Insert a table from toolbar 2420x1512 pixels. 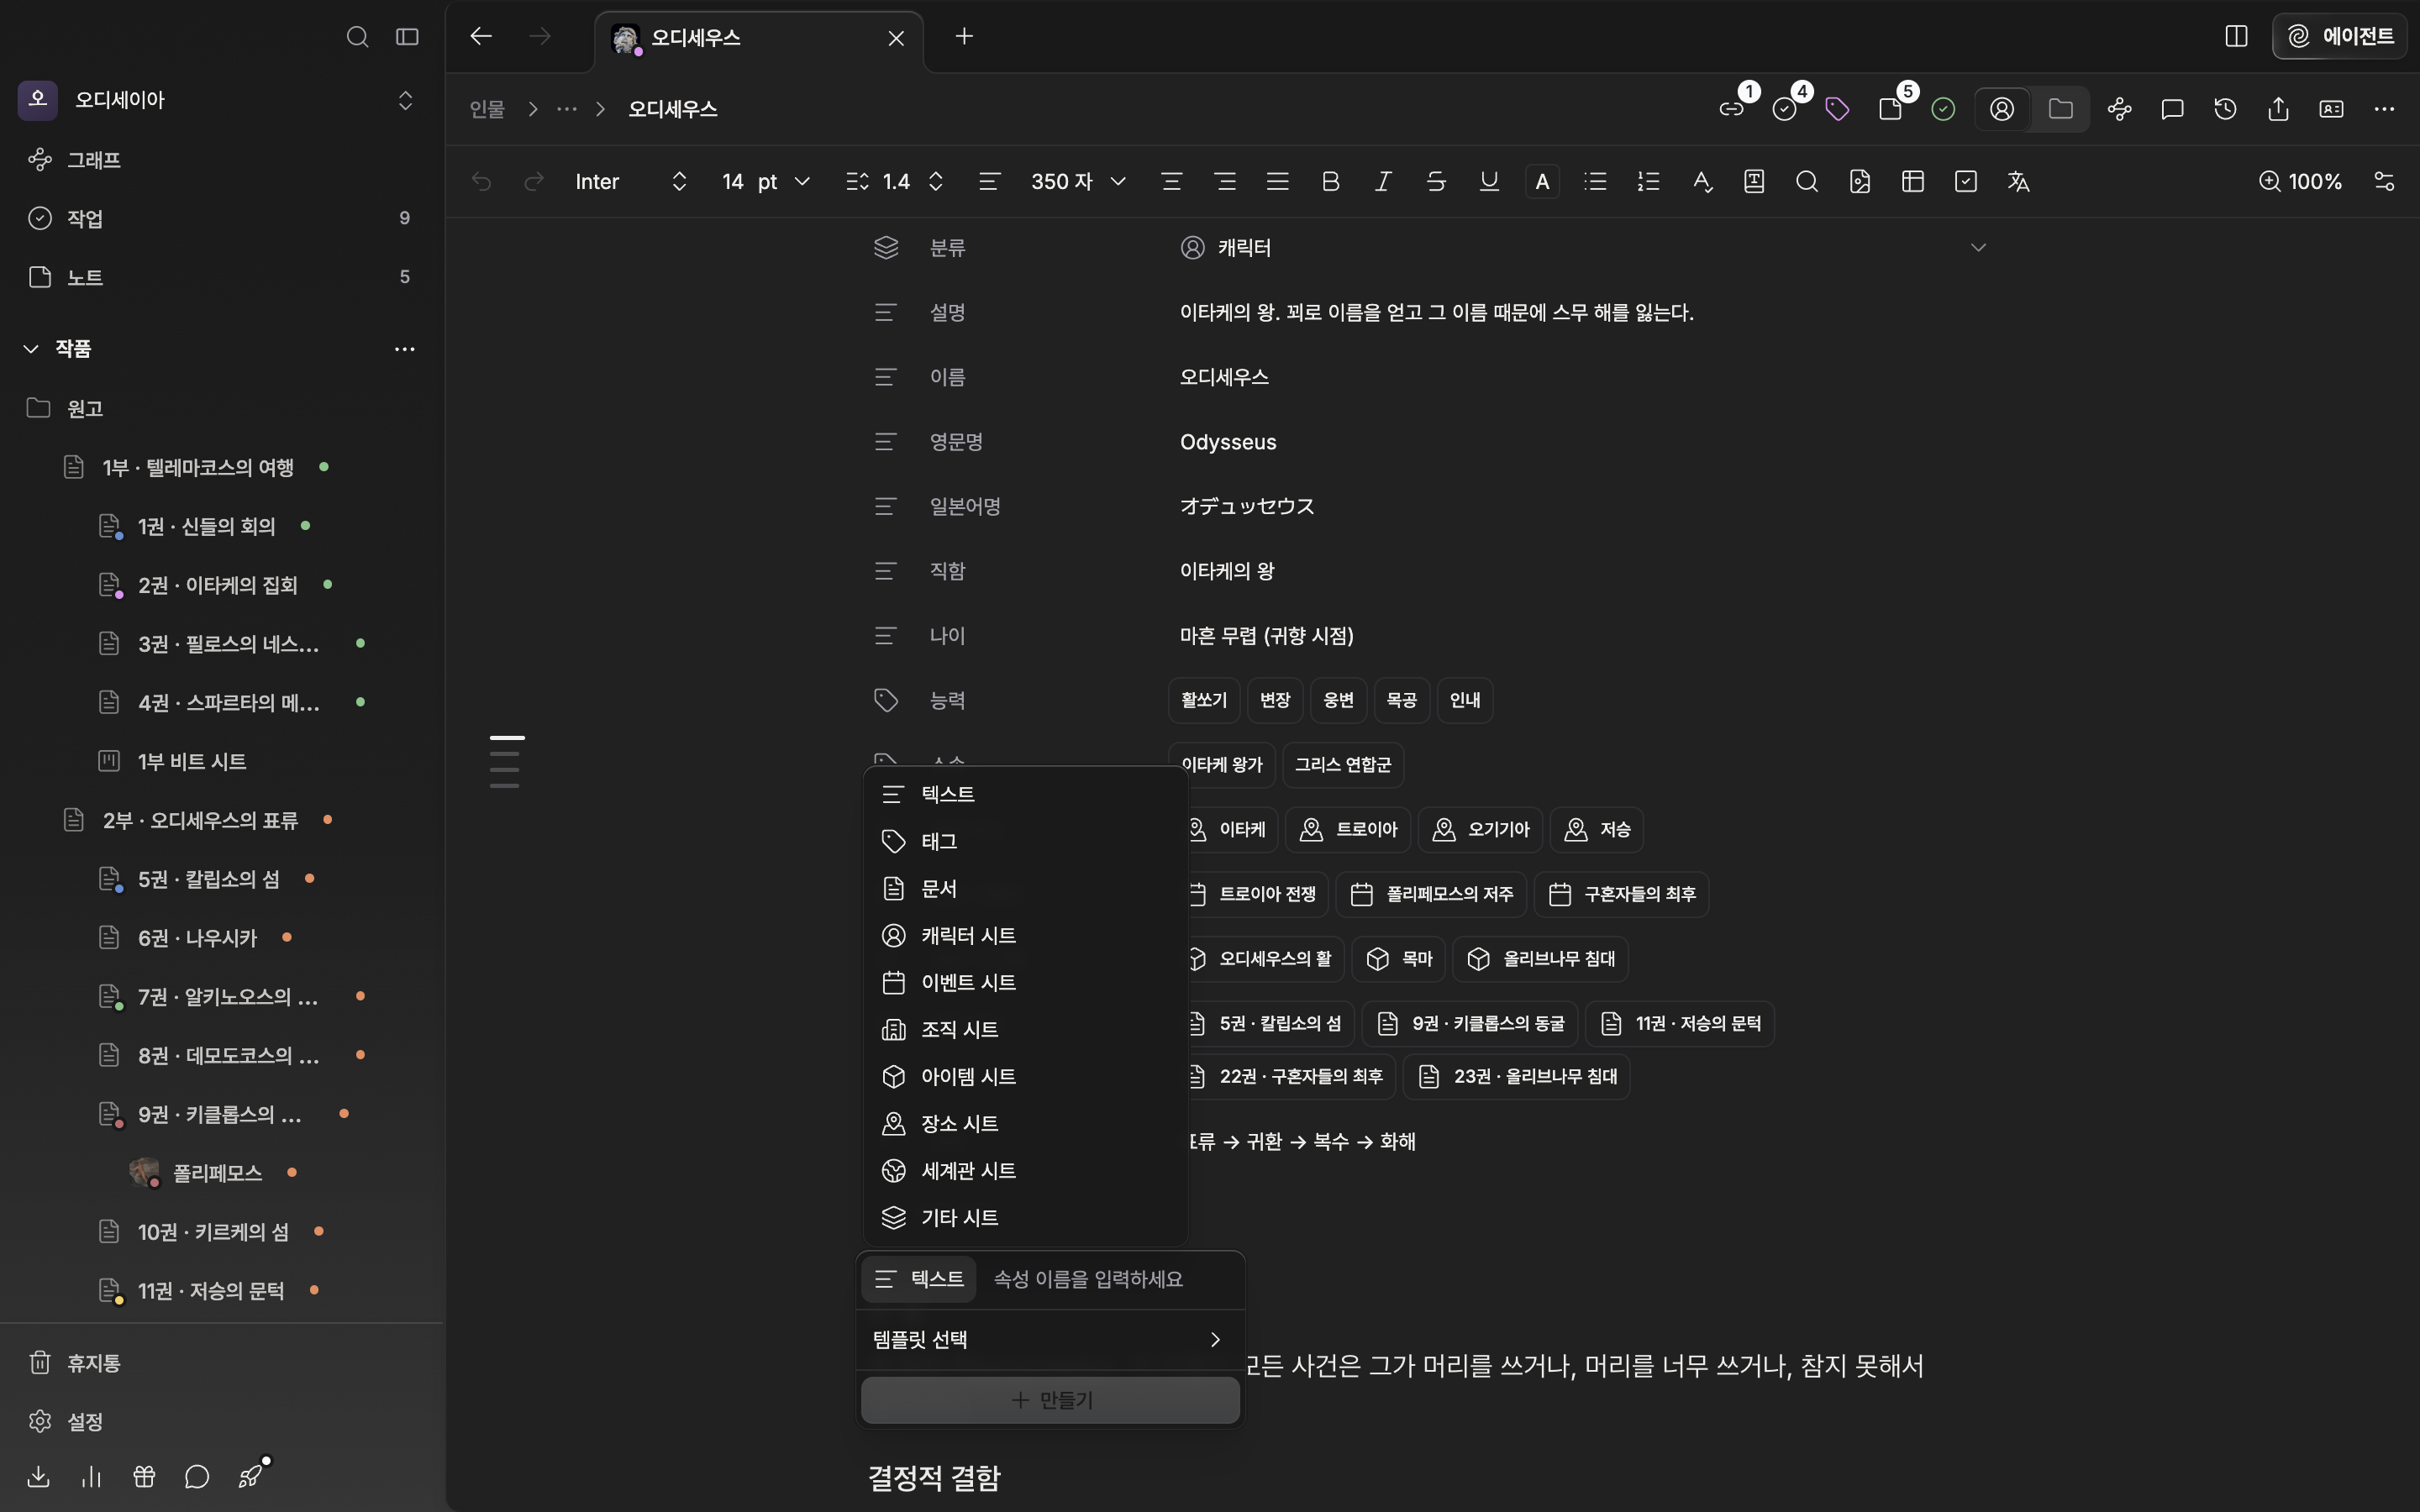click(x=1912, y=181)
